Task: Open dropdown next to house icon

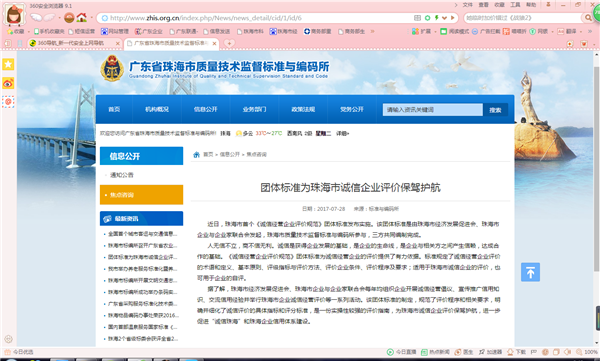Action: [91, 18]
